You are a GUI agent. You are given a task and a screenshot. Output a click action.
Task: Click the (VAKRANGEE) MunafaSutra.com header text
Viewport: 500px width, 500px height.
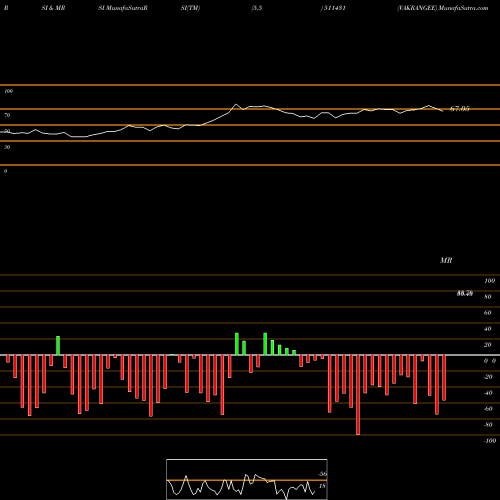tap(443, 8)
